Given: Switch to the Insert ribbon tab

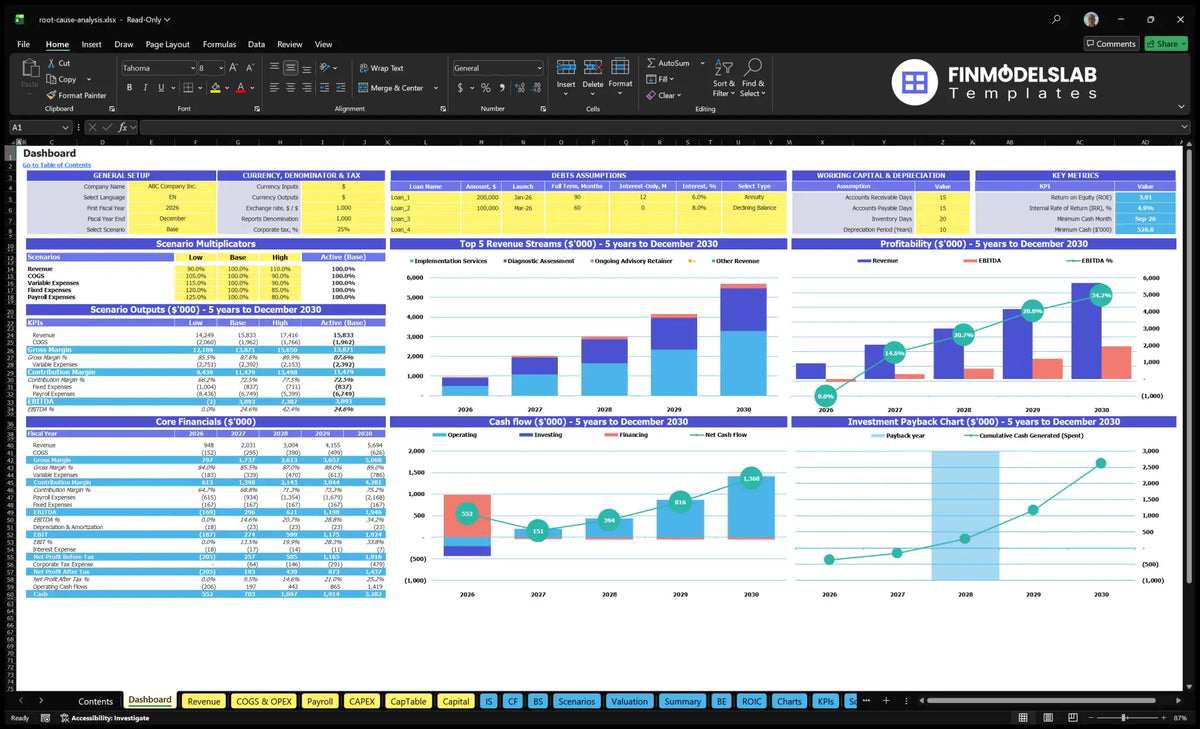Looking at the screenshot, I should (x=91, y=44).
